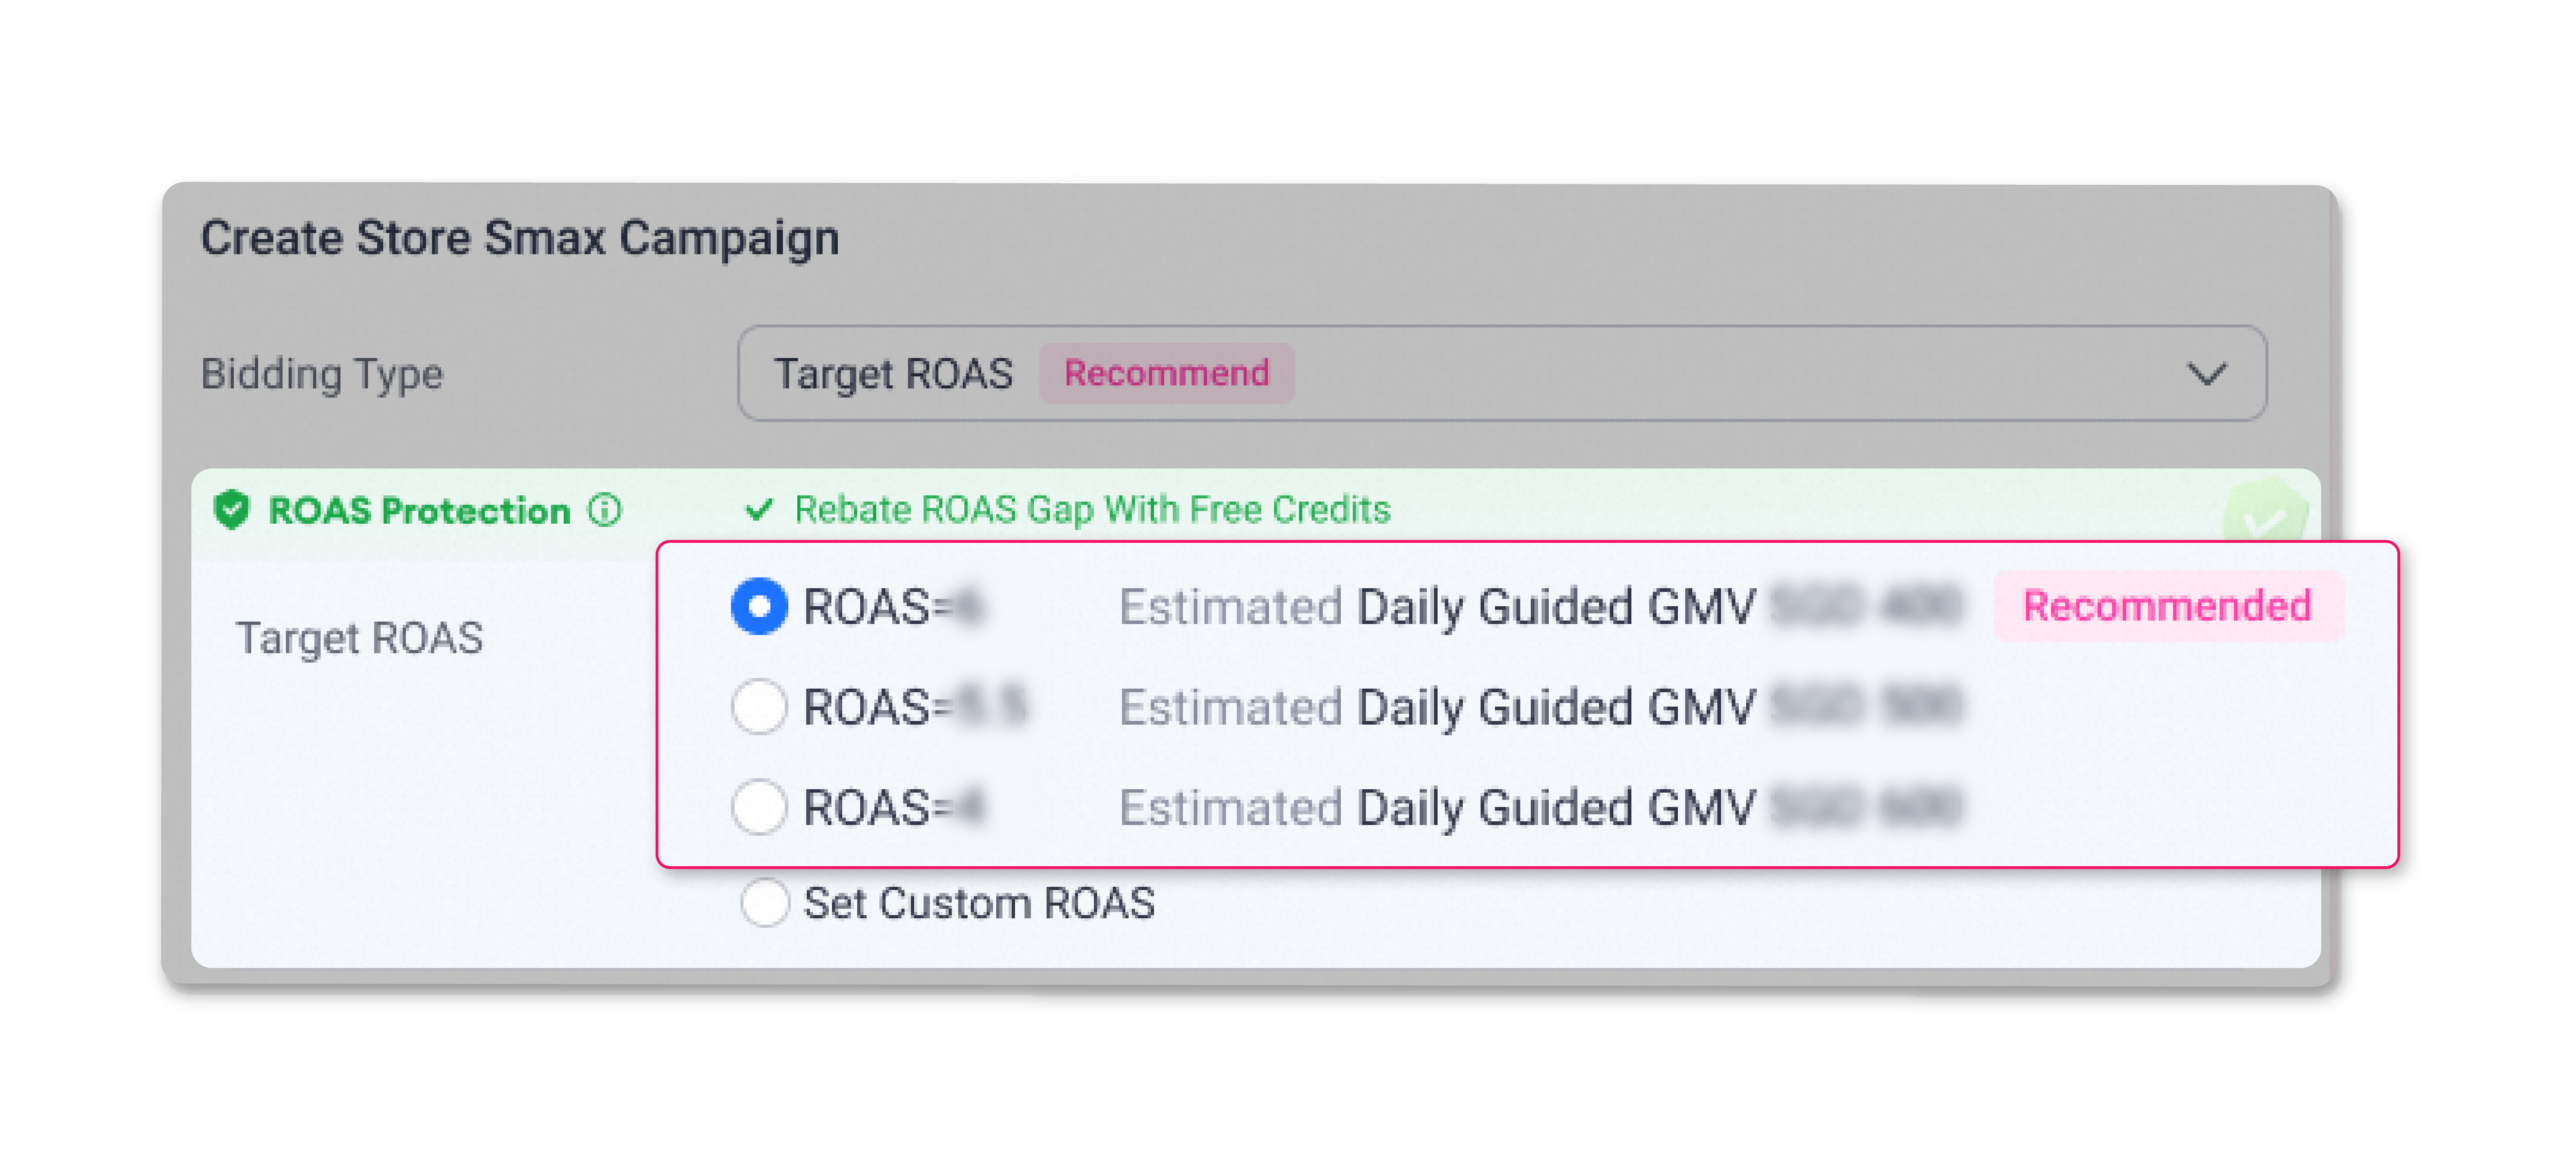Click Estimated Daily Guided GMV on the recommended row
Image resolution: width=2560 pixels, height=1169 pixels.
[1437, 607]
